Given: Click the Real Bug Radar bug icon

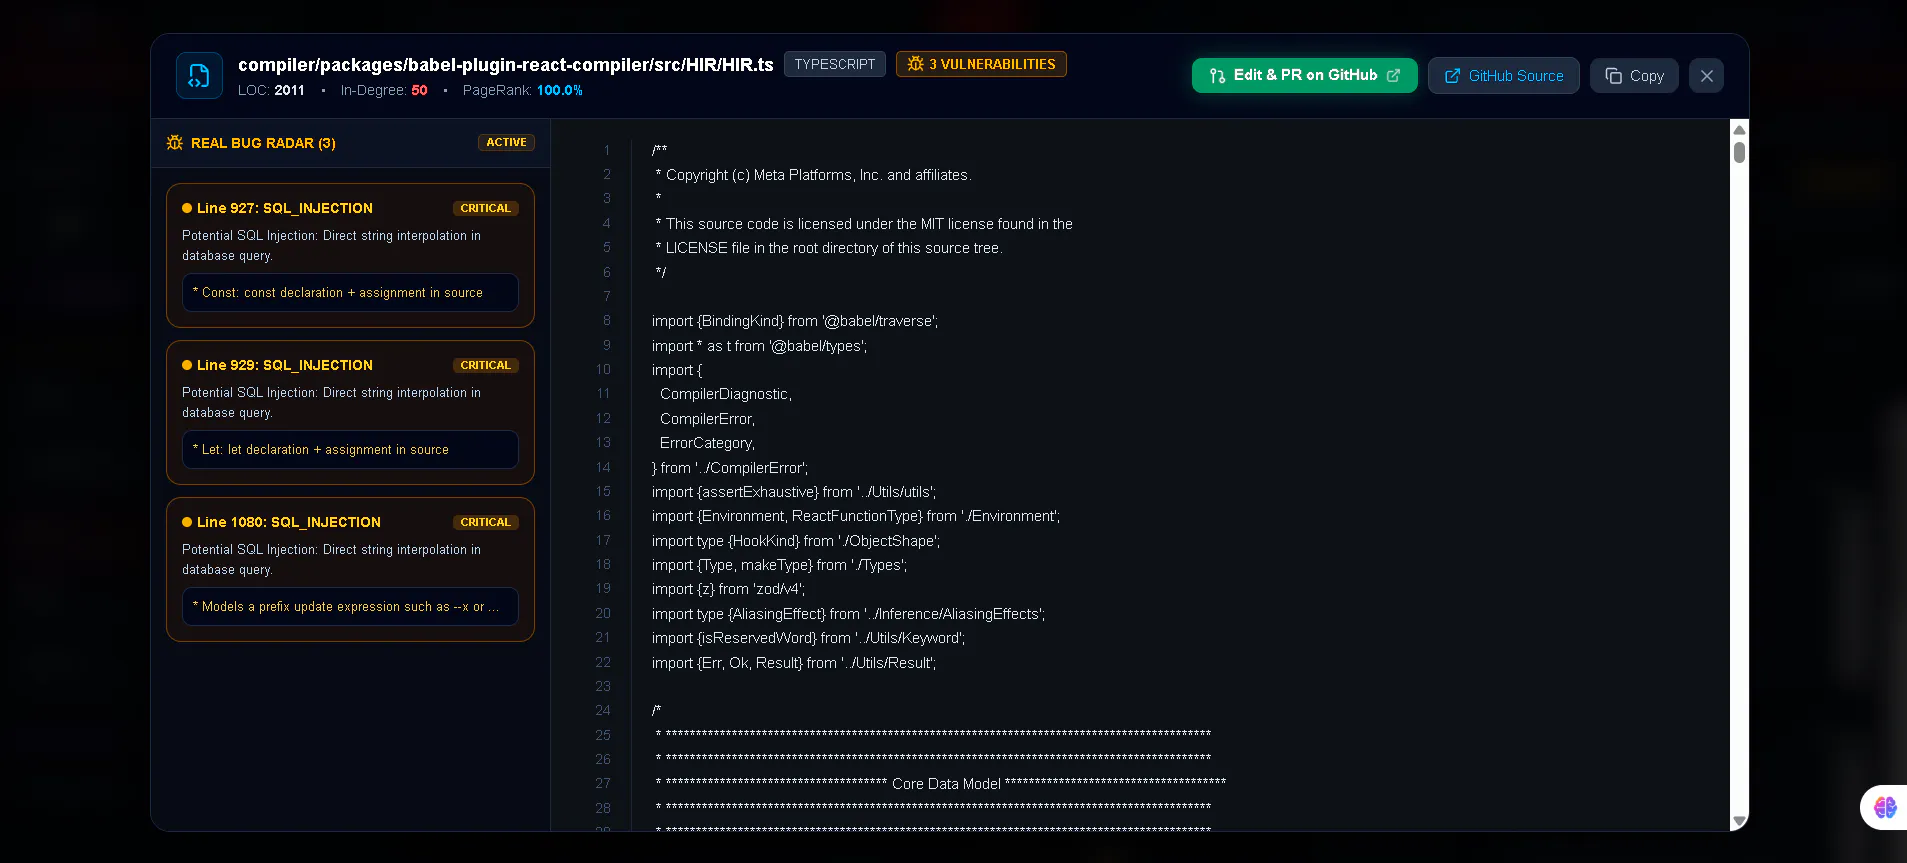Looking at the screenshot, I should (x=175, y=143).
